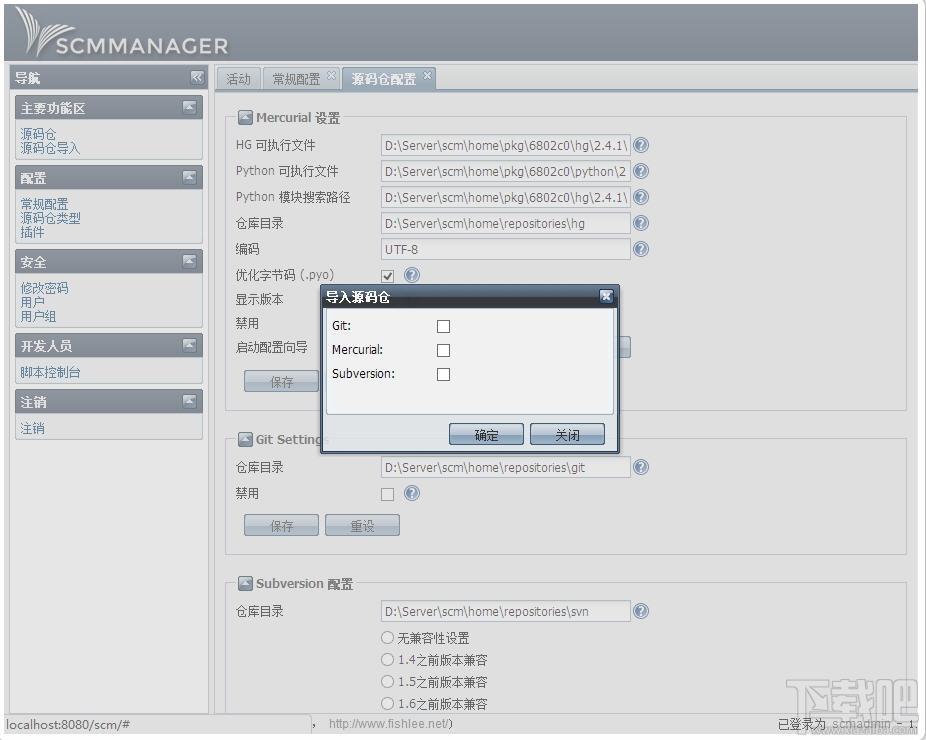Tick the Subversion checkbox in import dialog
The image size is (926, 740).
pyautogui.click(x=444, y=374)
